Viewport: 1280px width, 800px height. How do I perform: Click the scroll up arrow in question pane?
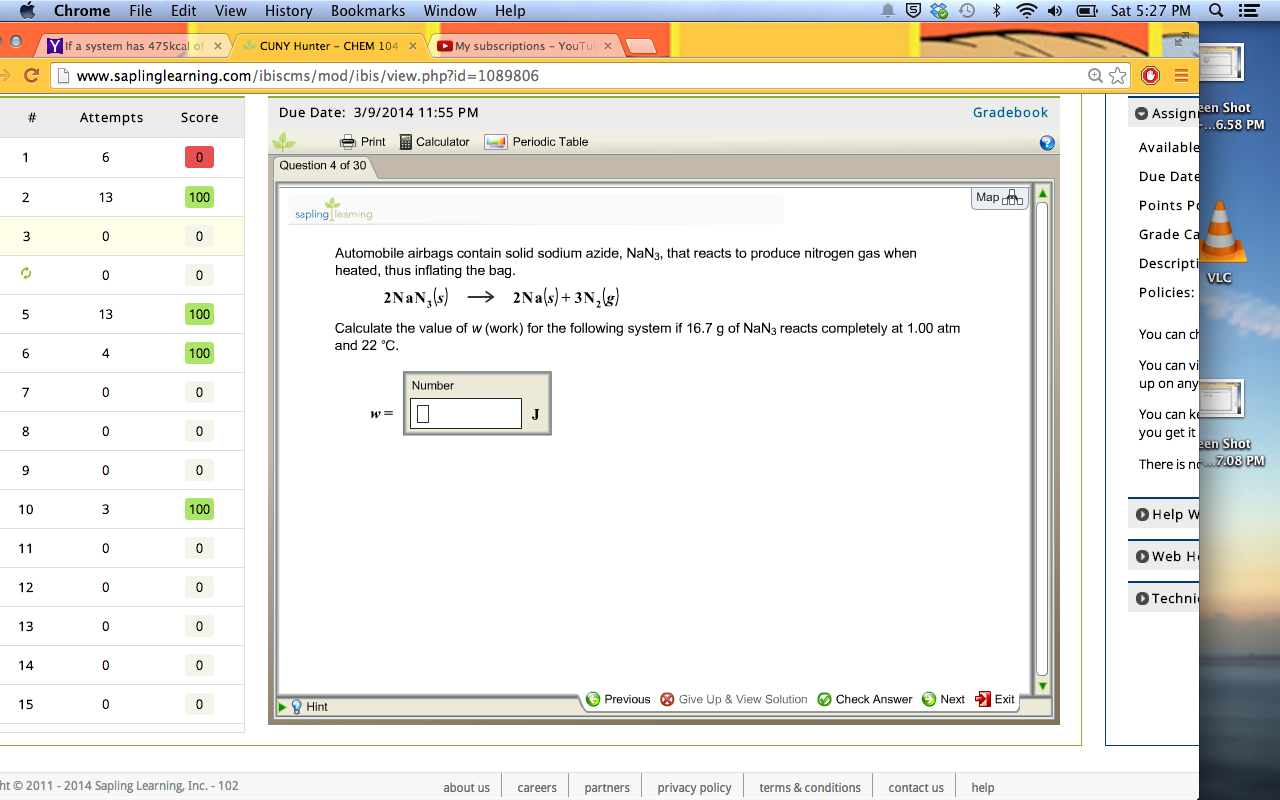pos(1042,193)
